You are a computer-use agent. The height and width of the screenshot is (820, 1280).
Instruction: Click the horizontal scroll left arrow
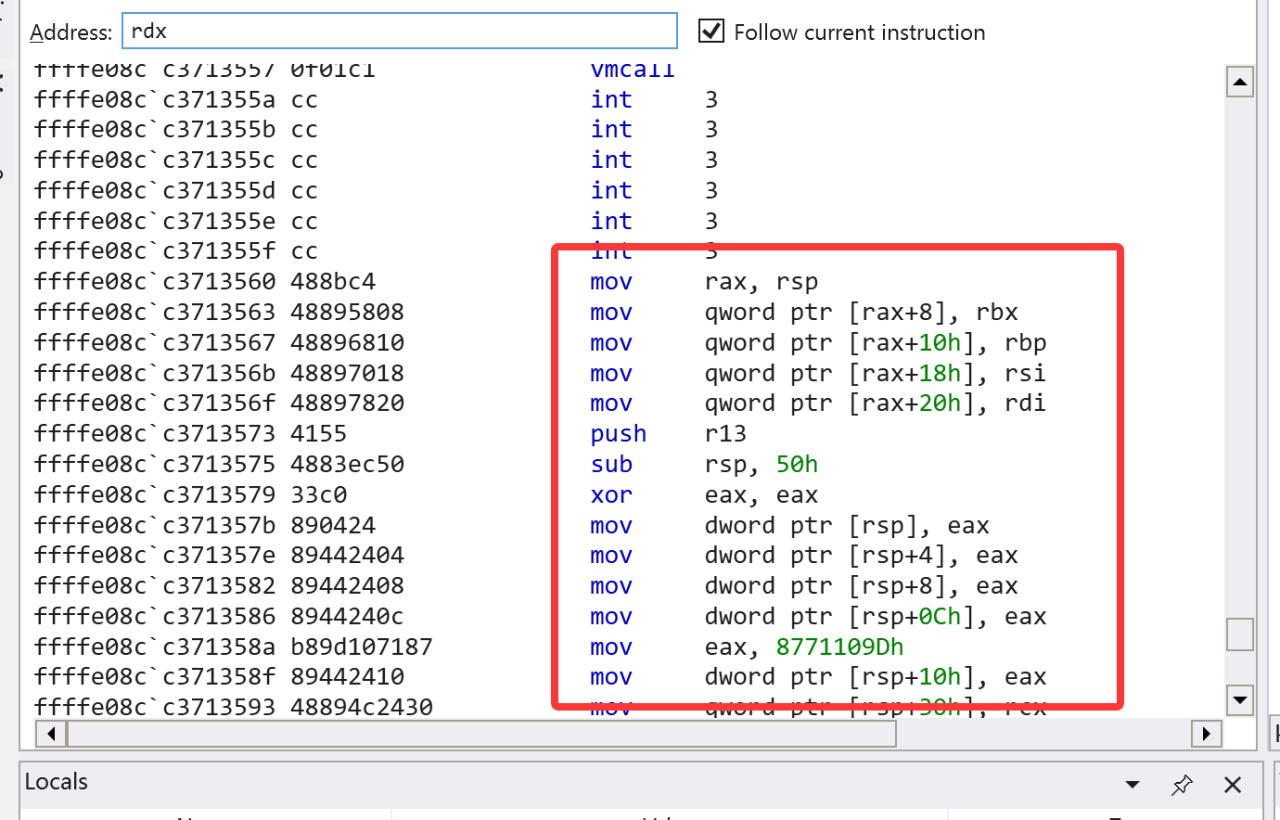tap(49, 734)
